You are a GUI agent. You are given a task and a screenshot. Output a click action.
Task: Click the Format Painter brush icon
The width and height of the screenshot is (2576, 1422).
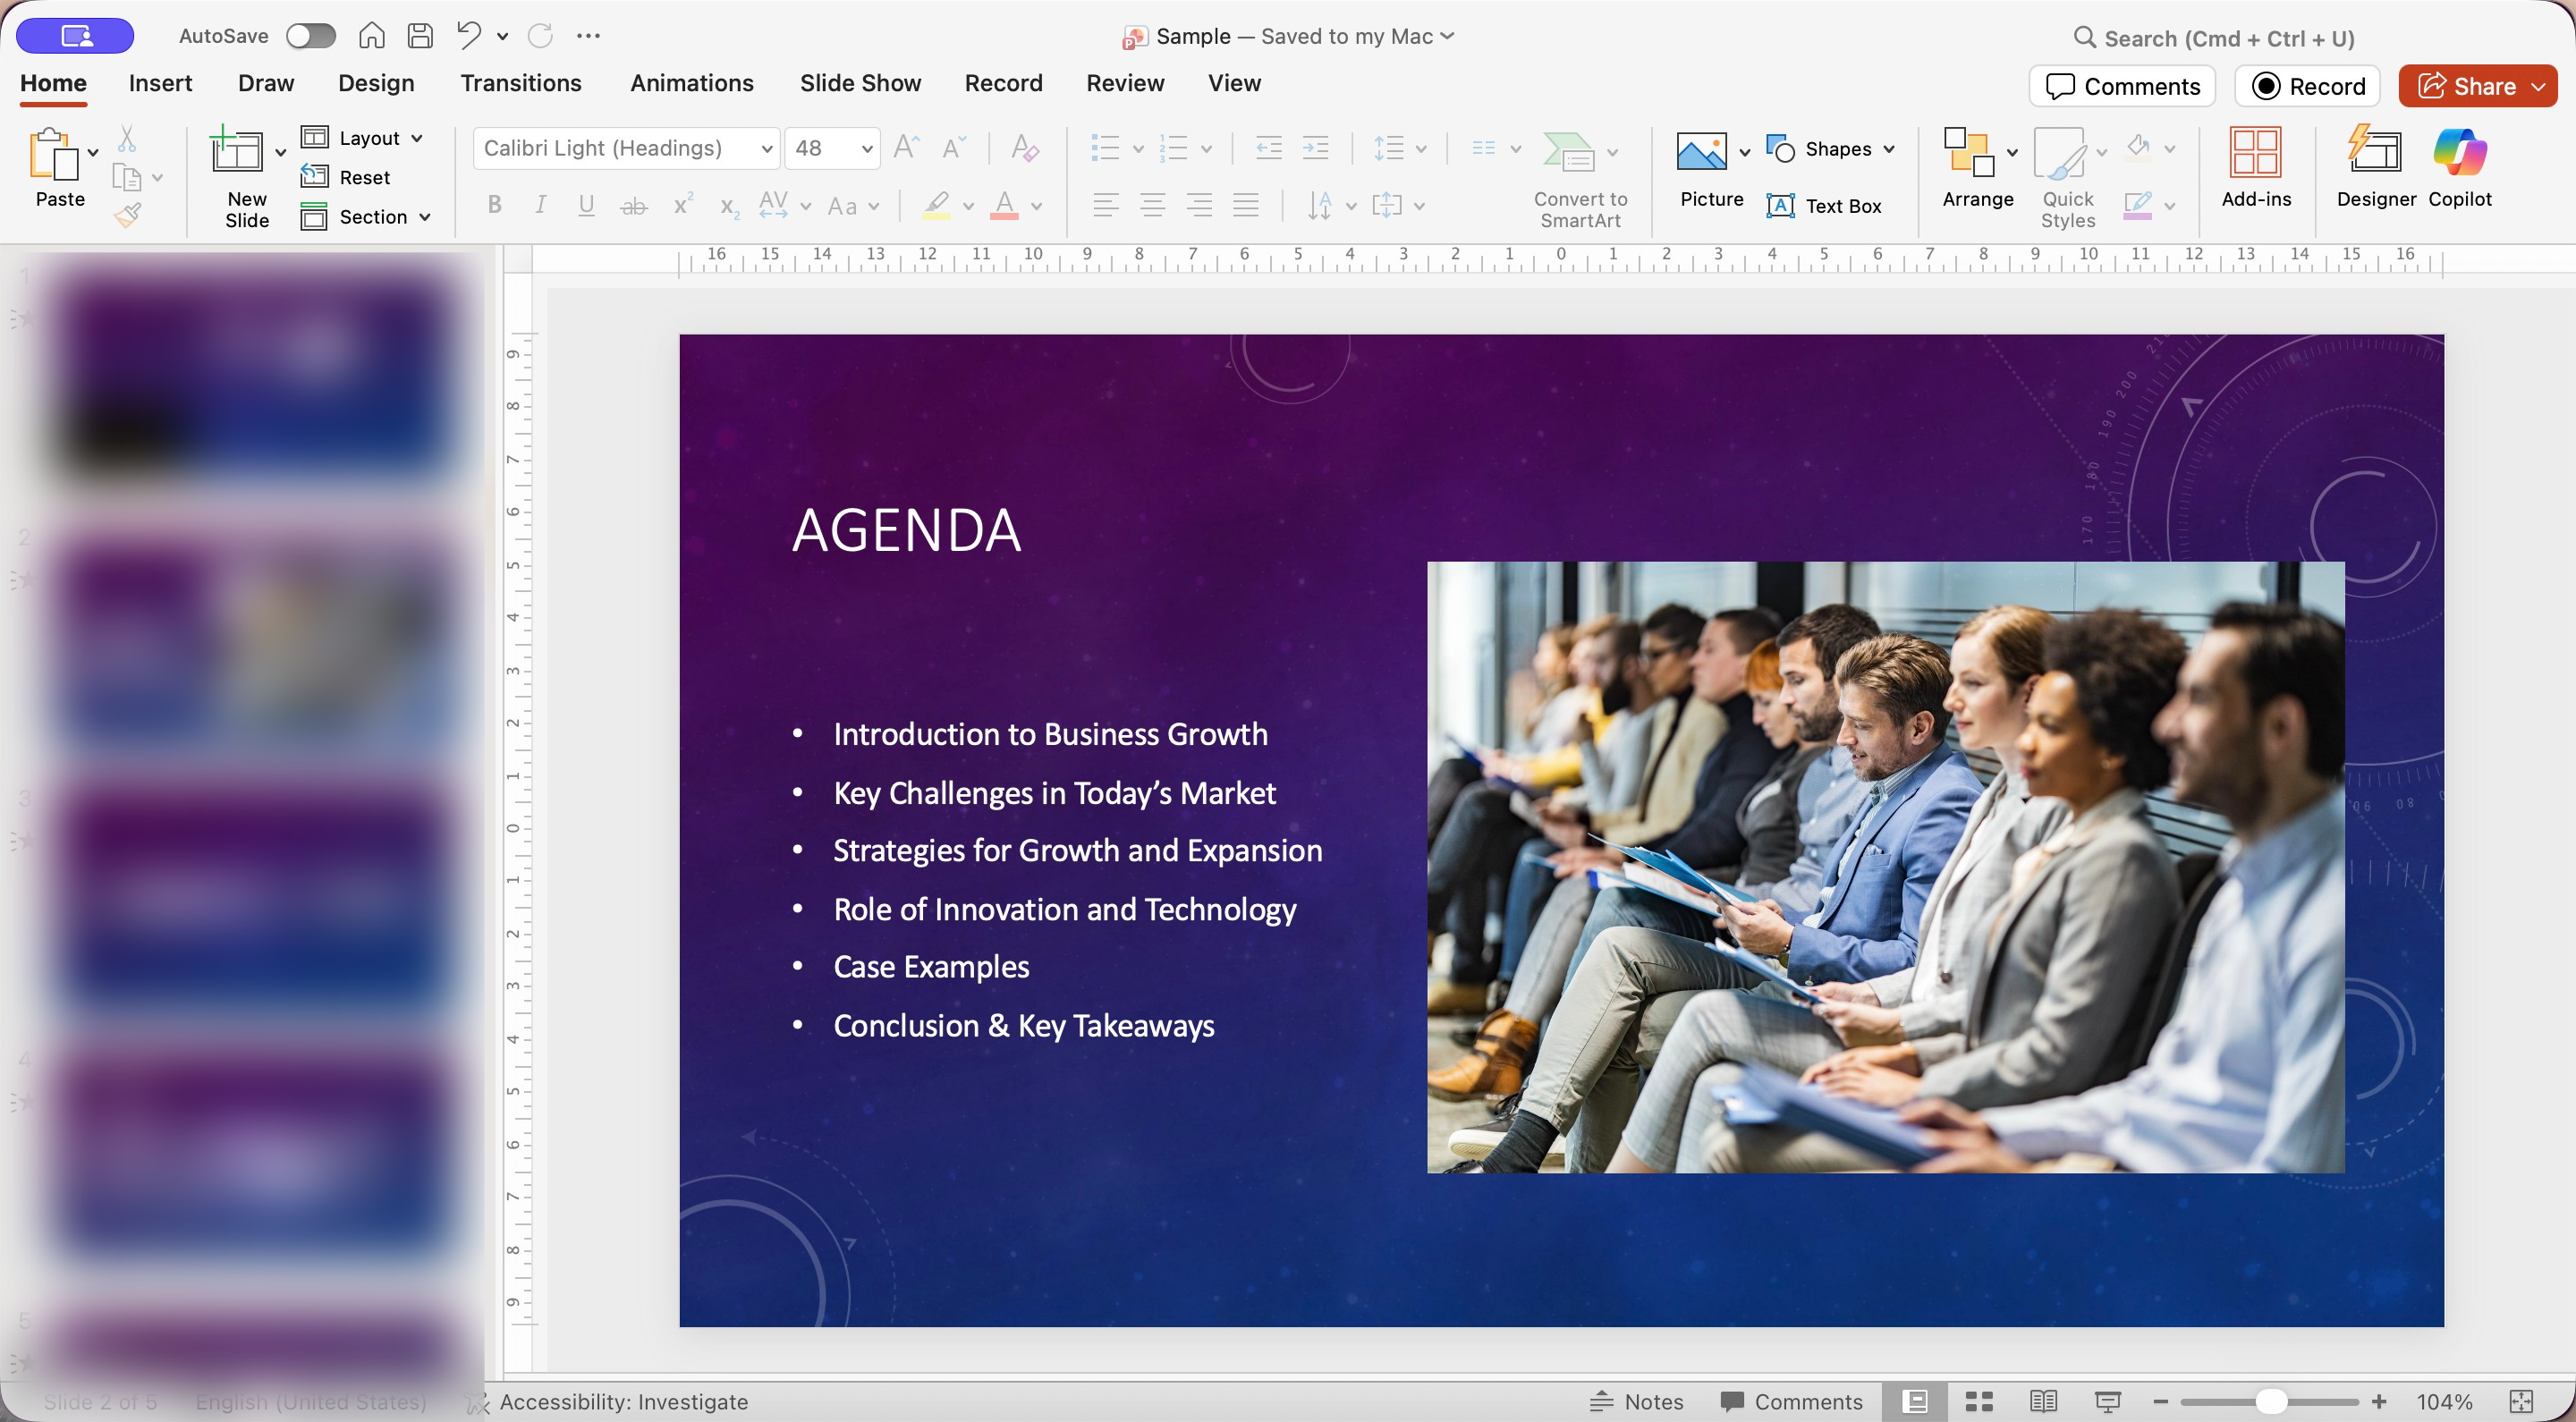click(127, 215)
